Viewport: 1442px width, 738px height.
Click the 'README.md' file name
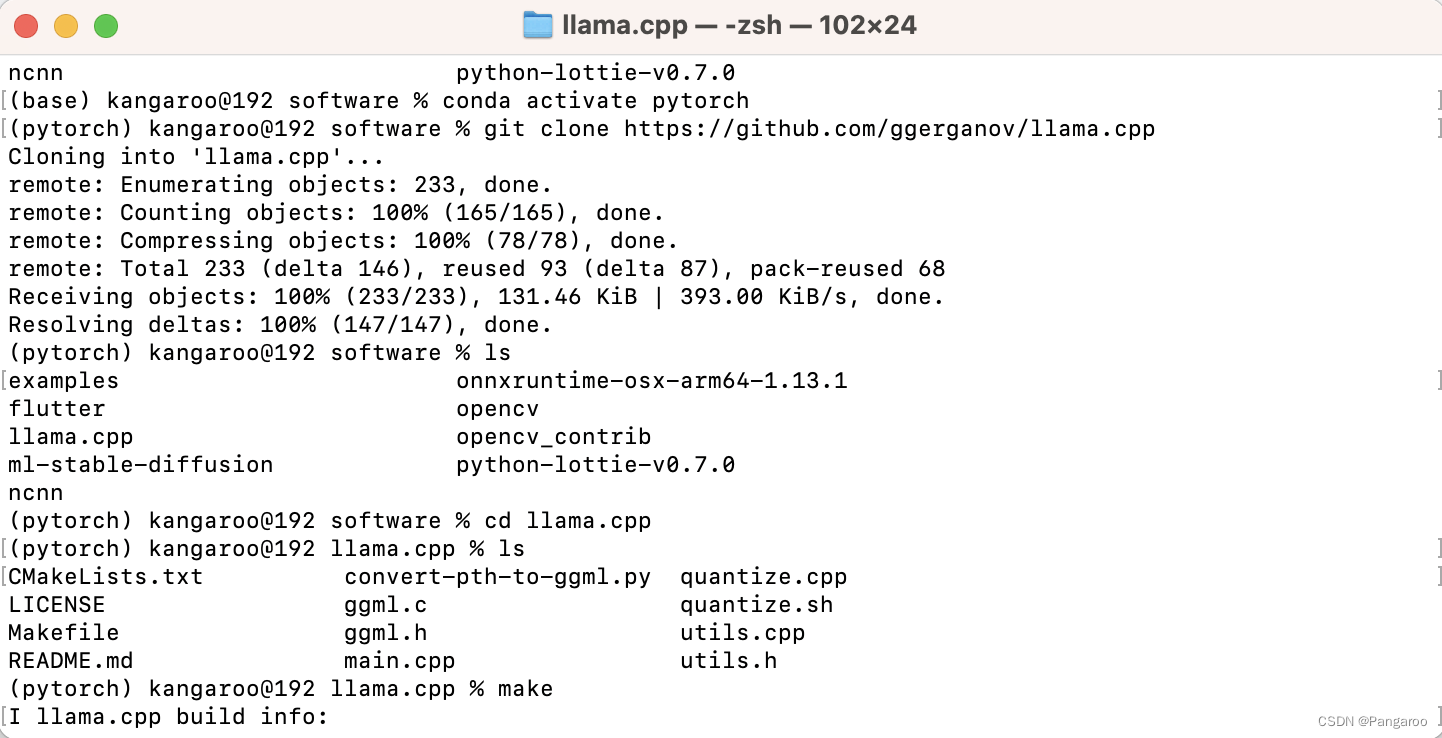(x=71, y=661)
